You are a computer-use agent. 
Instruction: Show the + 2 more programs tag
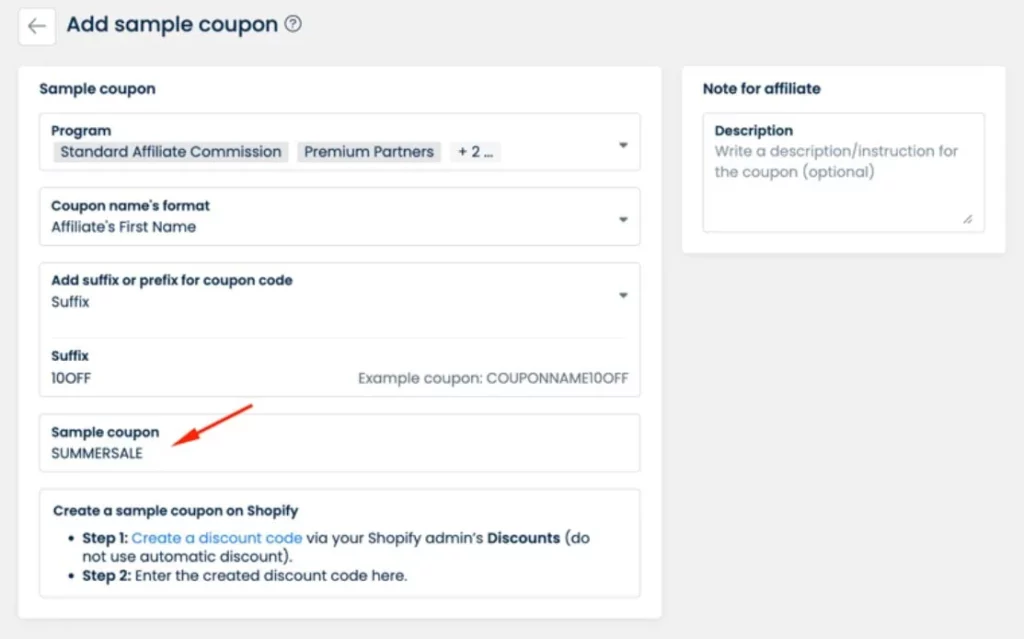click(x=475, y=152)
